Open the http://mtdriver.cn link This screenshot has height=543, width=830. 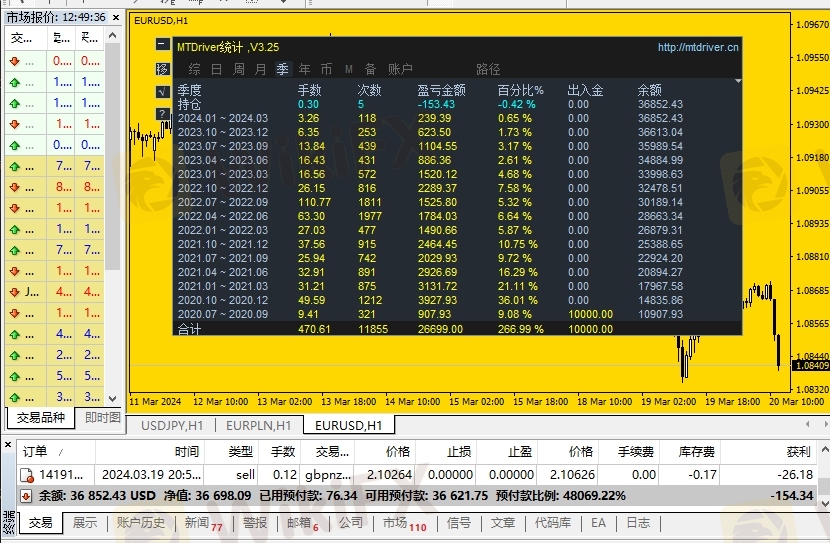point(698,47)
